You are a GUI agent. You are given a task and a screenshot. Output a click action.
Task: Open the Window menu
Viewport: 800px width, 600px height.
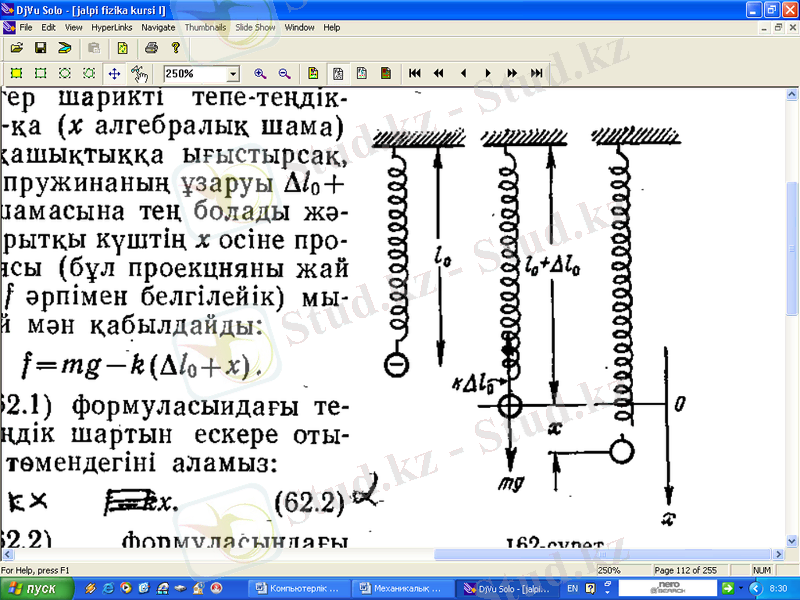coord(299,28)
